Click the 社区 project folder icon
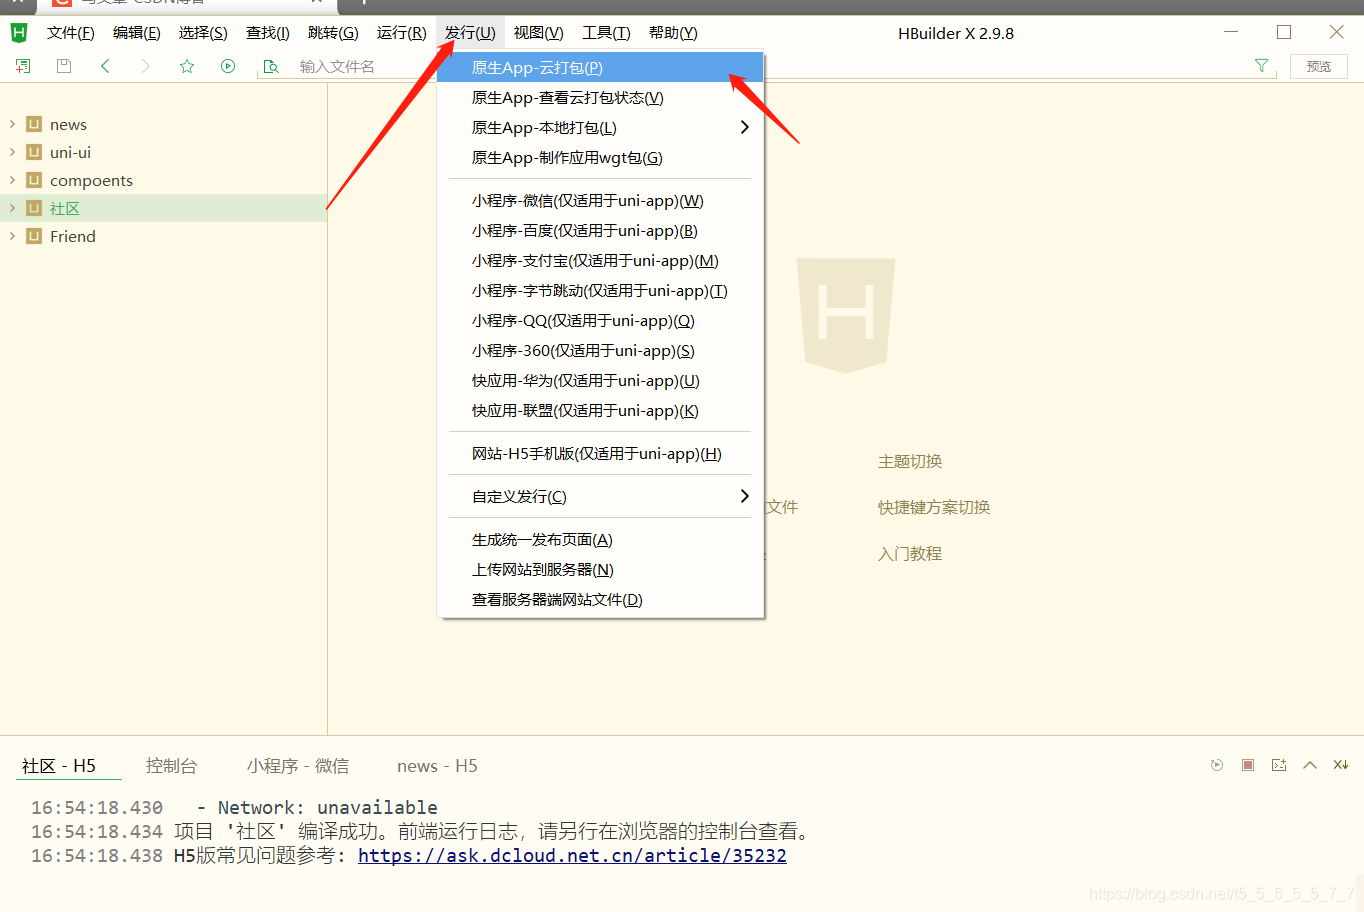The height and width of the screenshot is (912, 1364). coord(34,208)
